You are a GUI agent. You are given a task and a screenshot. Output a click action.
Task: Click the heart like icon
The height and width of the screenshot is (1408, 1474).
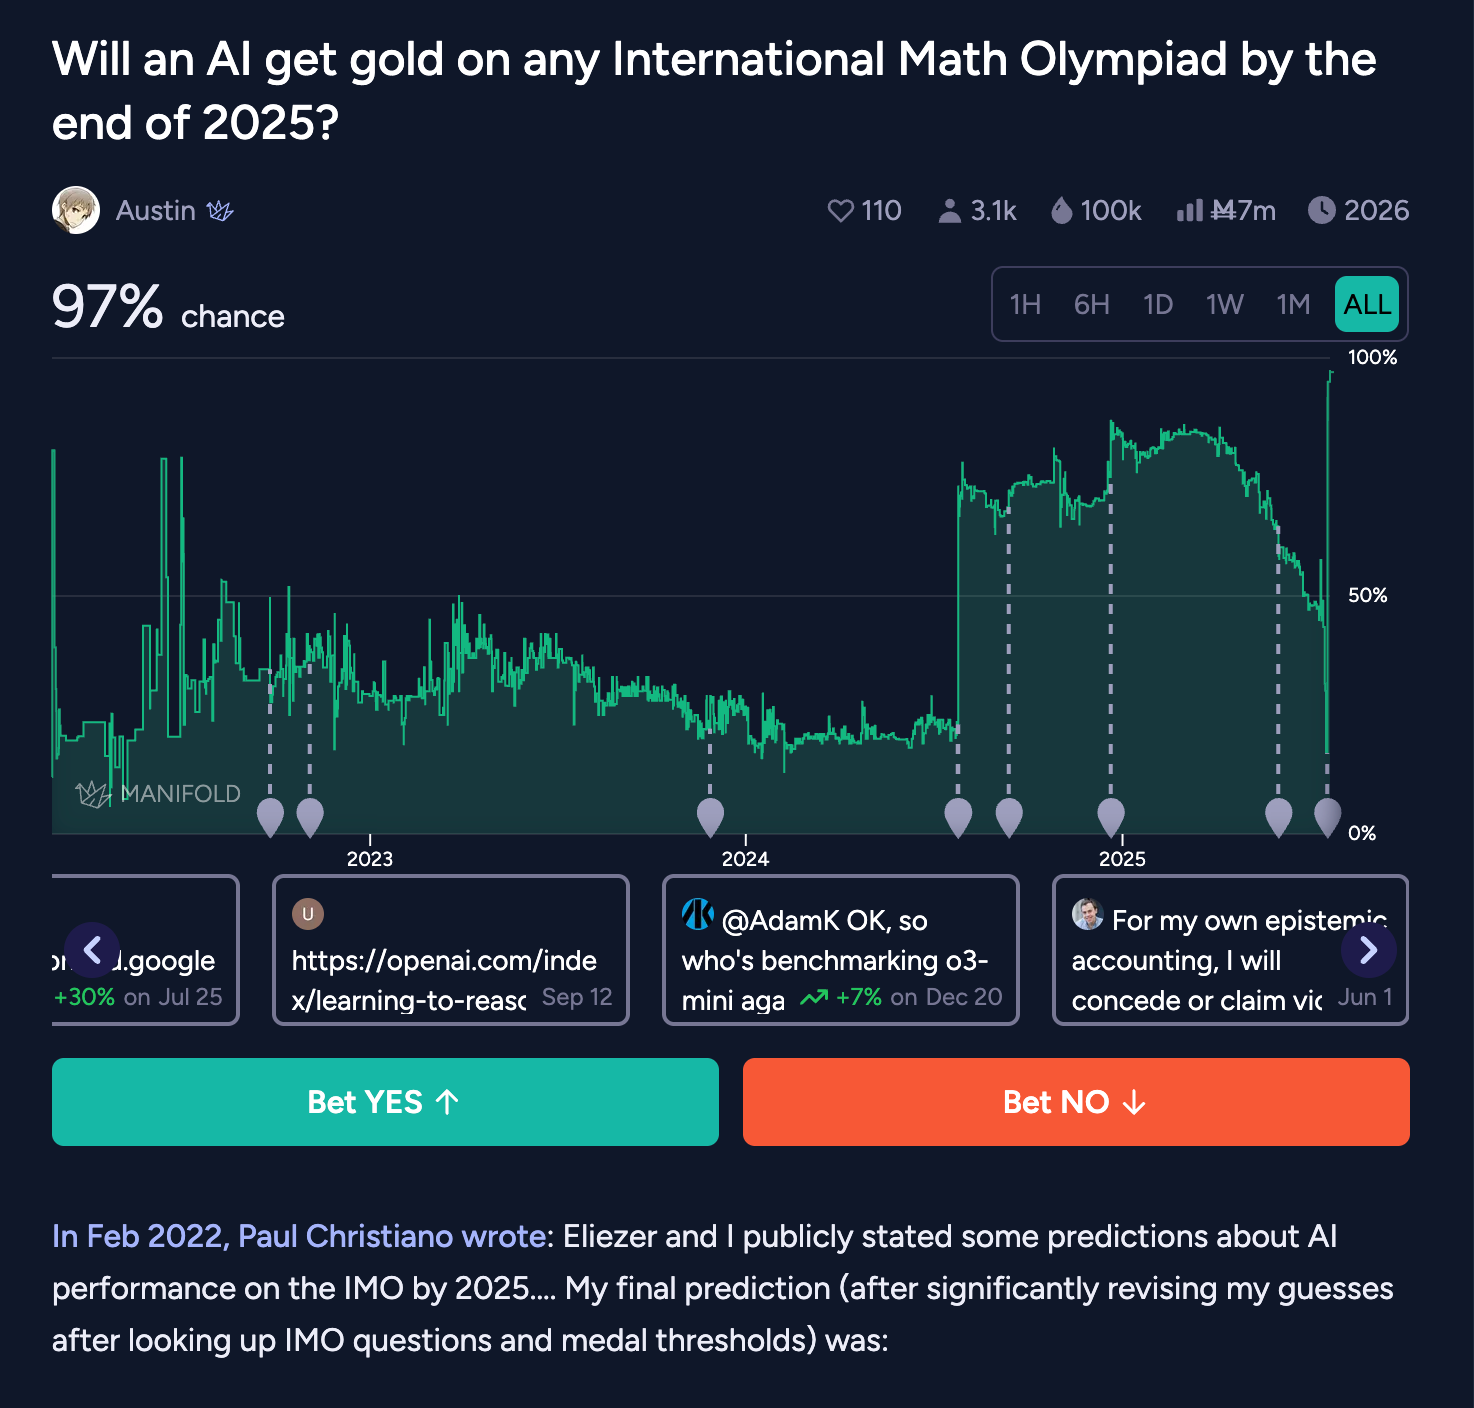pos(841,211)
